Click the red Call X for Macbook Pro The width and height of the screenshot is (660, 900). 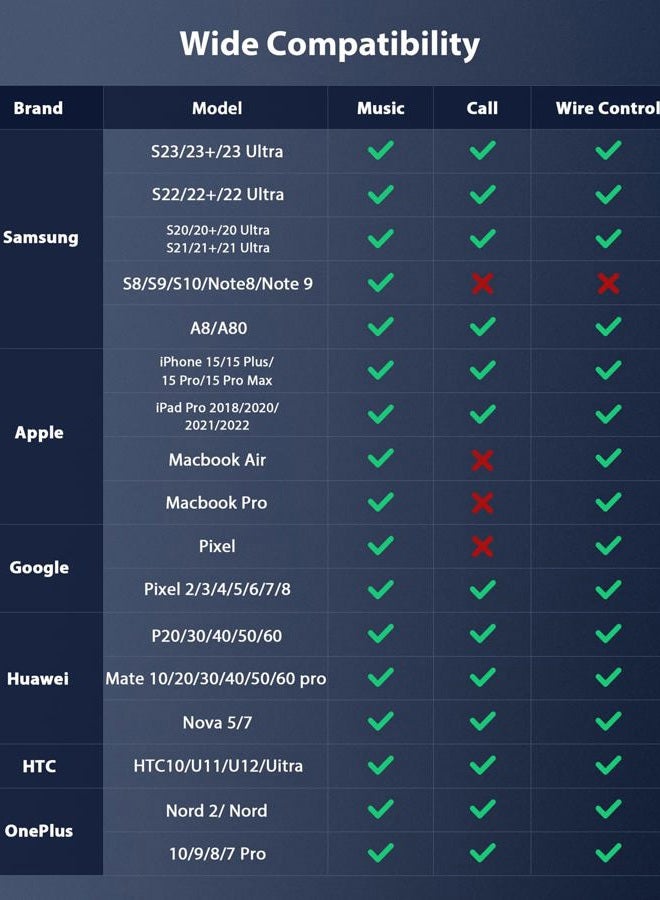click(x=483, y=503)
